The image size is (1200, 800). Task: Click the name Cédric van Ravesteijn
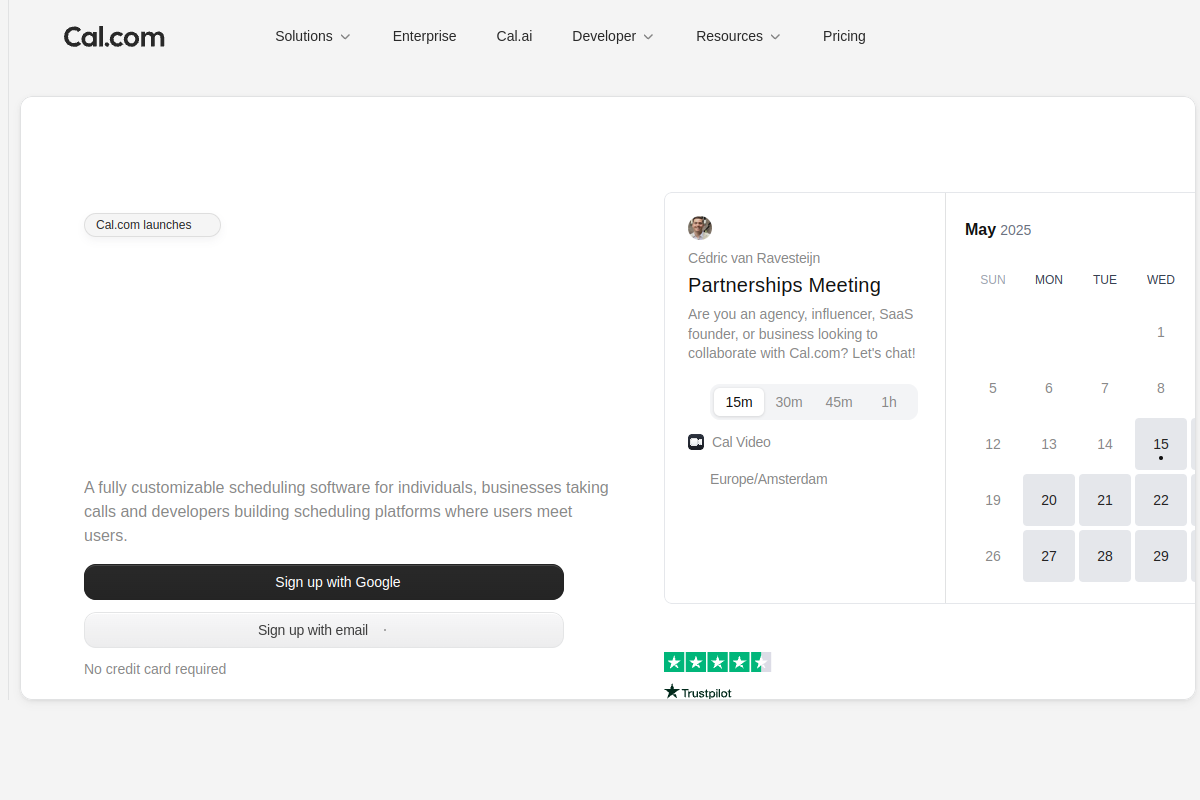coord(754,258)
